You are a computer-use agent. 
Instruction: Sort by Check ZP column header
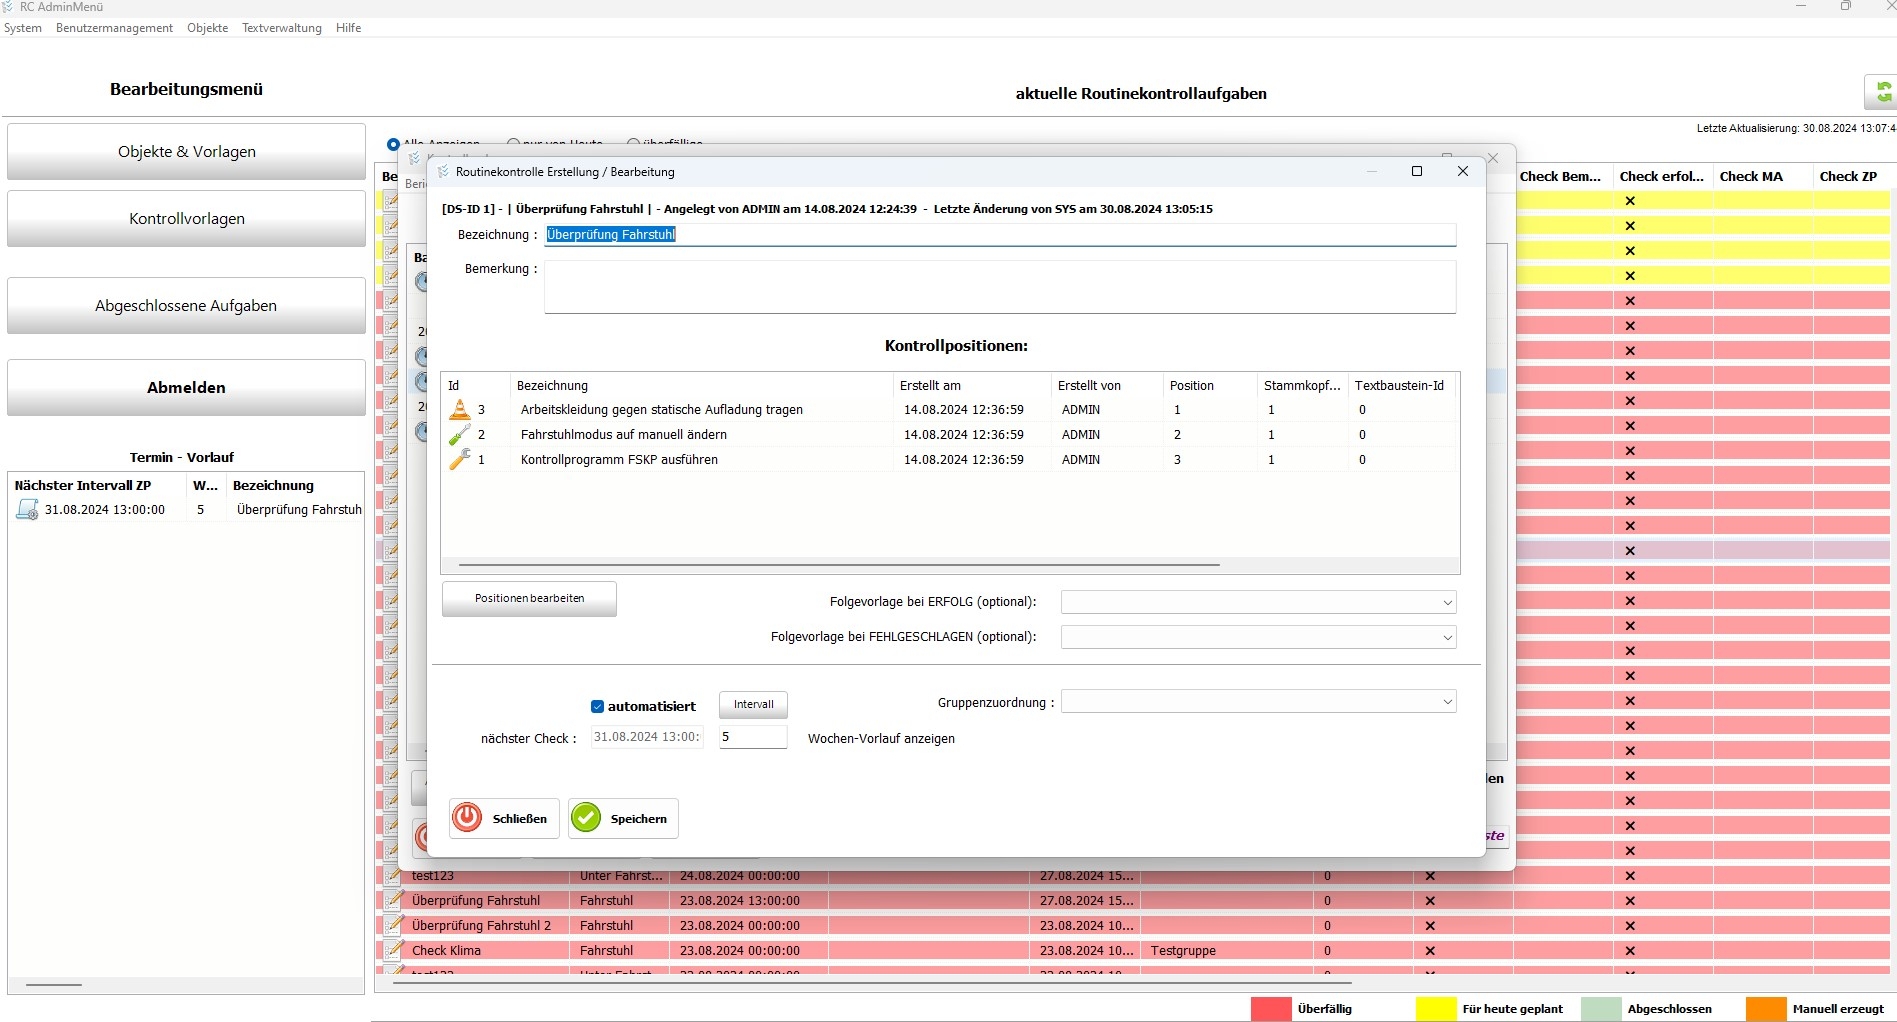1853,176
